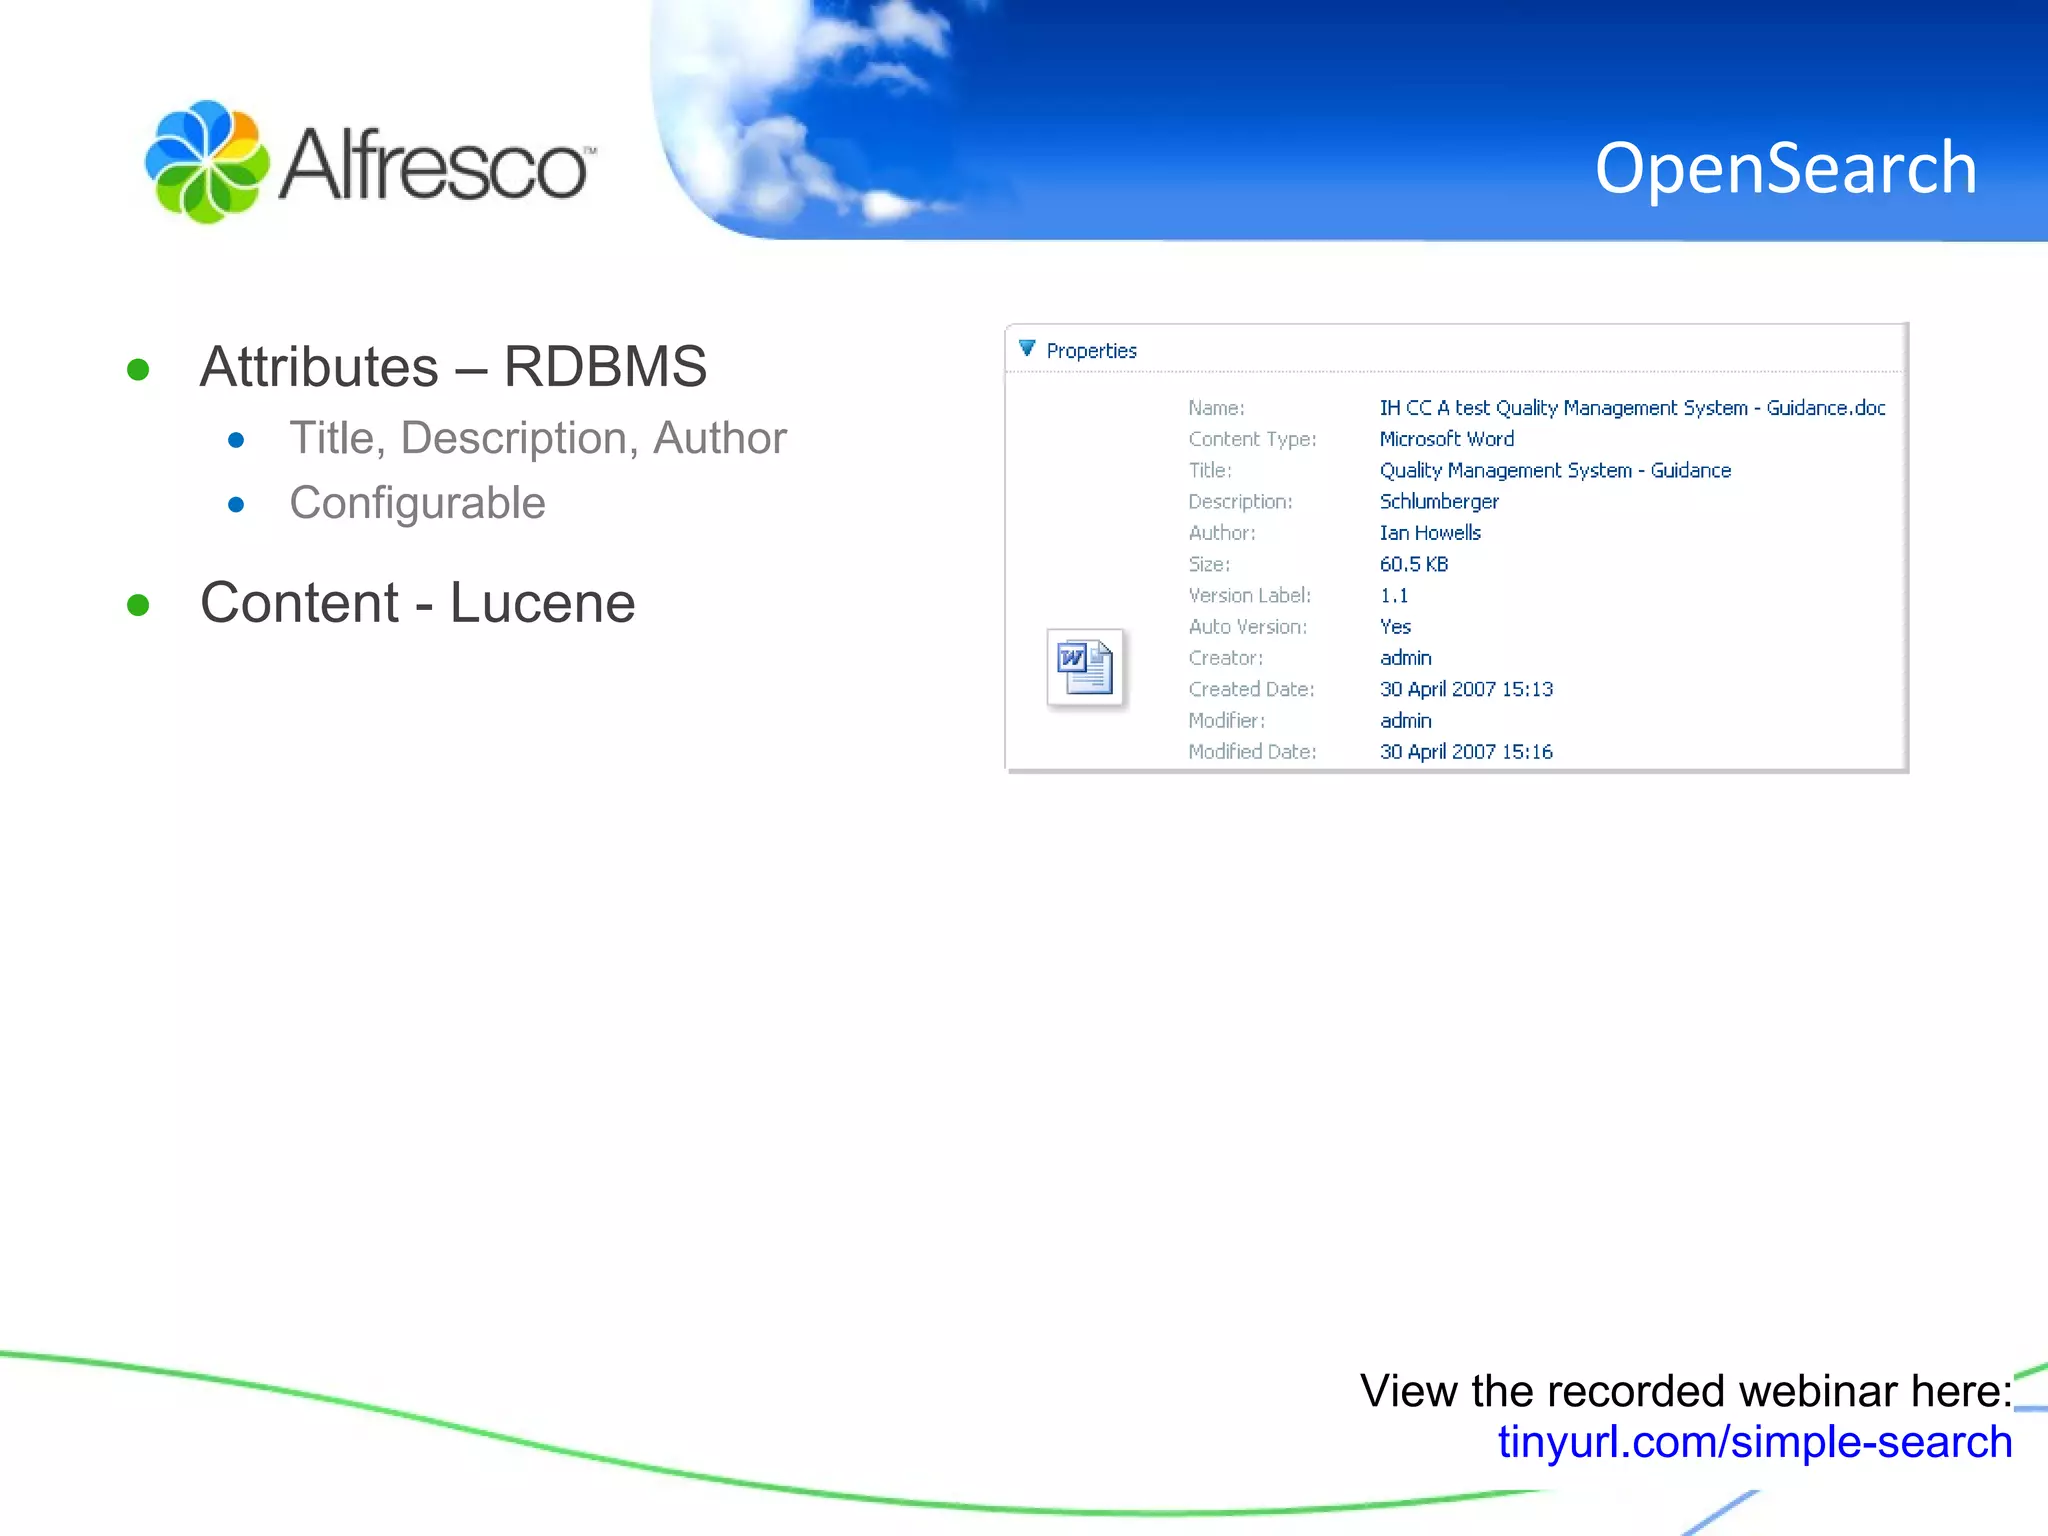Select the 'Size:' field label
This screenshot has height=1536, width=2048.
click(x=1209, y=564)
